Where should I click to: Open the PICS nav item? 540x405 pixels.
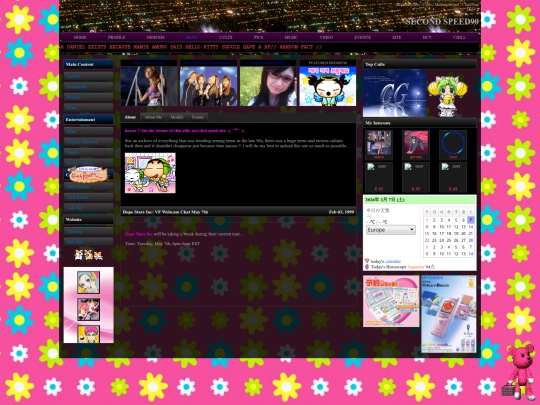click(258, 37)
